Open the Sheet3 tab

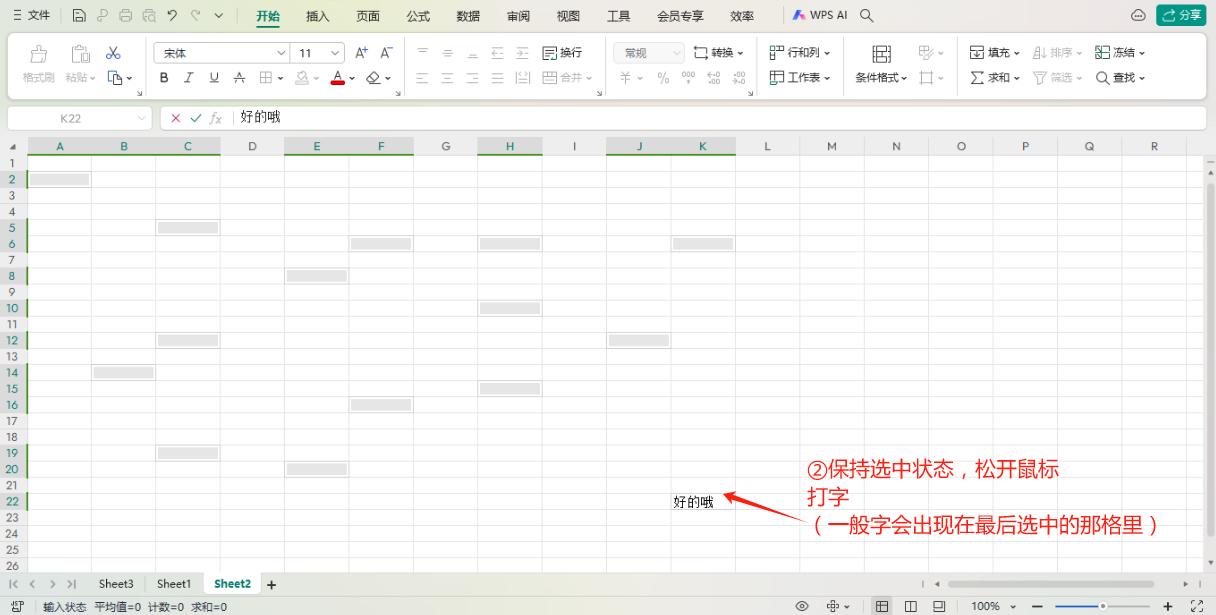[x=116, y=584]
